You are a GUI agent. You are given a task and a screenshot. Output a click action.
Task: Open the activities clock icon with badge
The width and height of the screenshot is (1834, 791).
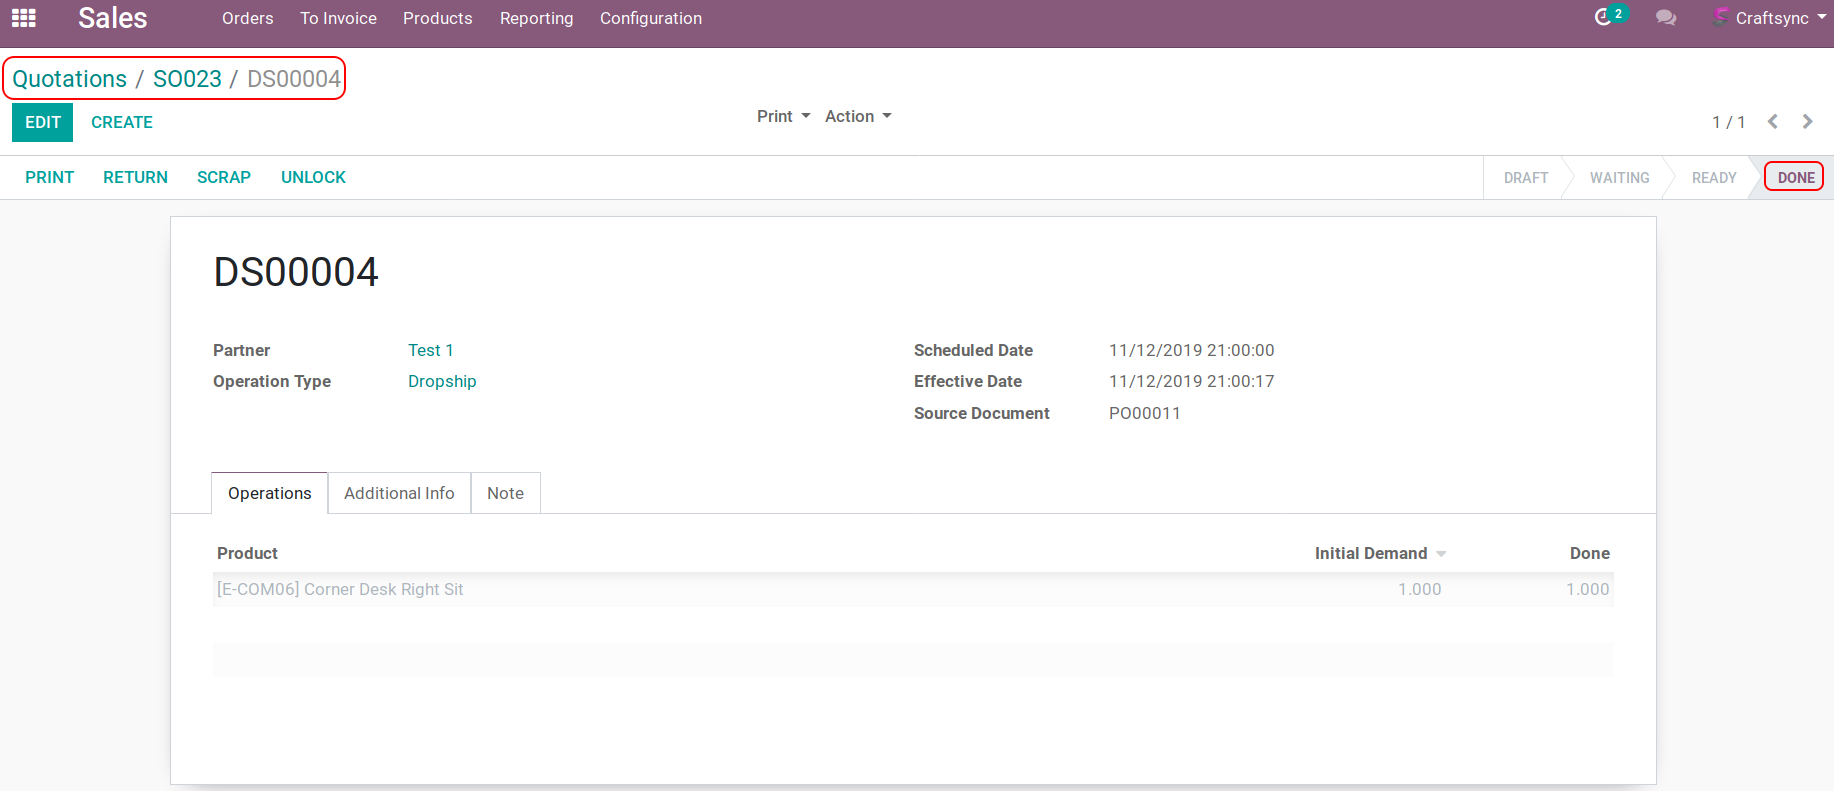(x=1604, y=17)
